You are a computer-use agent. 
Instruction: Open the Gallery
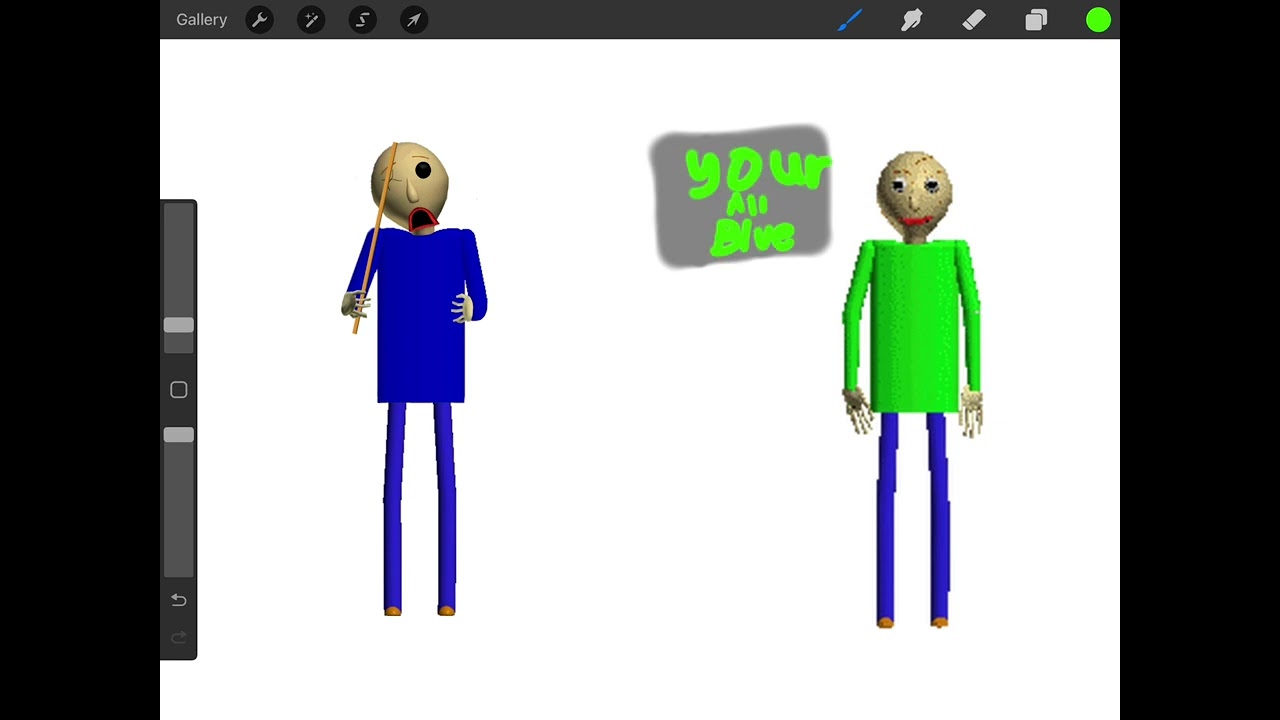(201, 20)
